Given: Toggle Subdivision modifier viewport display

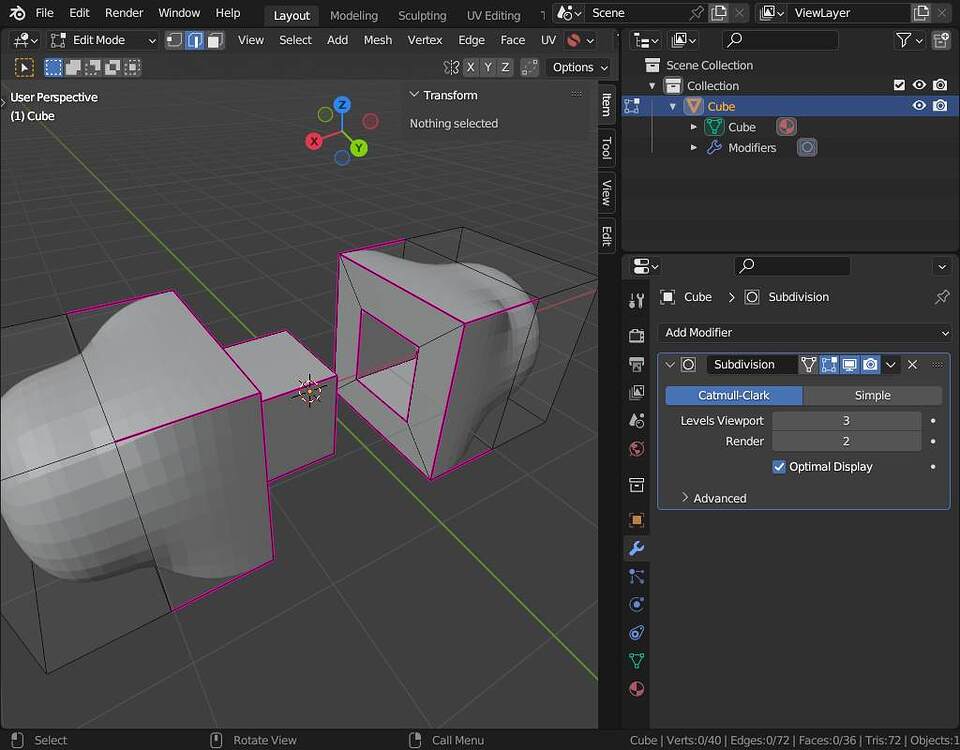Looking at the screenshot, I should (x=850, y=365).
